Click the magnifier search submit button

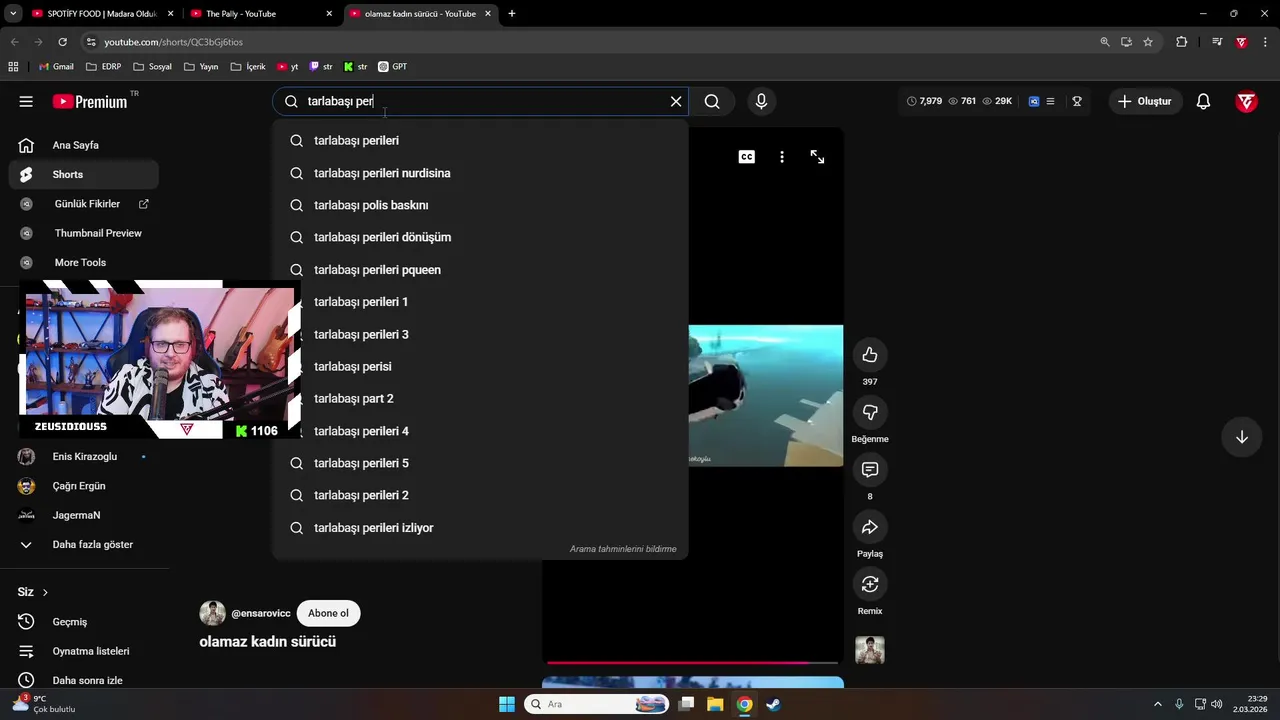click(x=712, y=101)
